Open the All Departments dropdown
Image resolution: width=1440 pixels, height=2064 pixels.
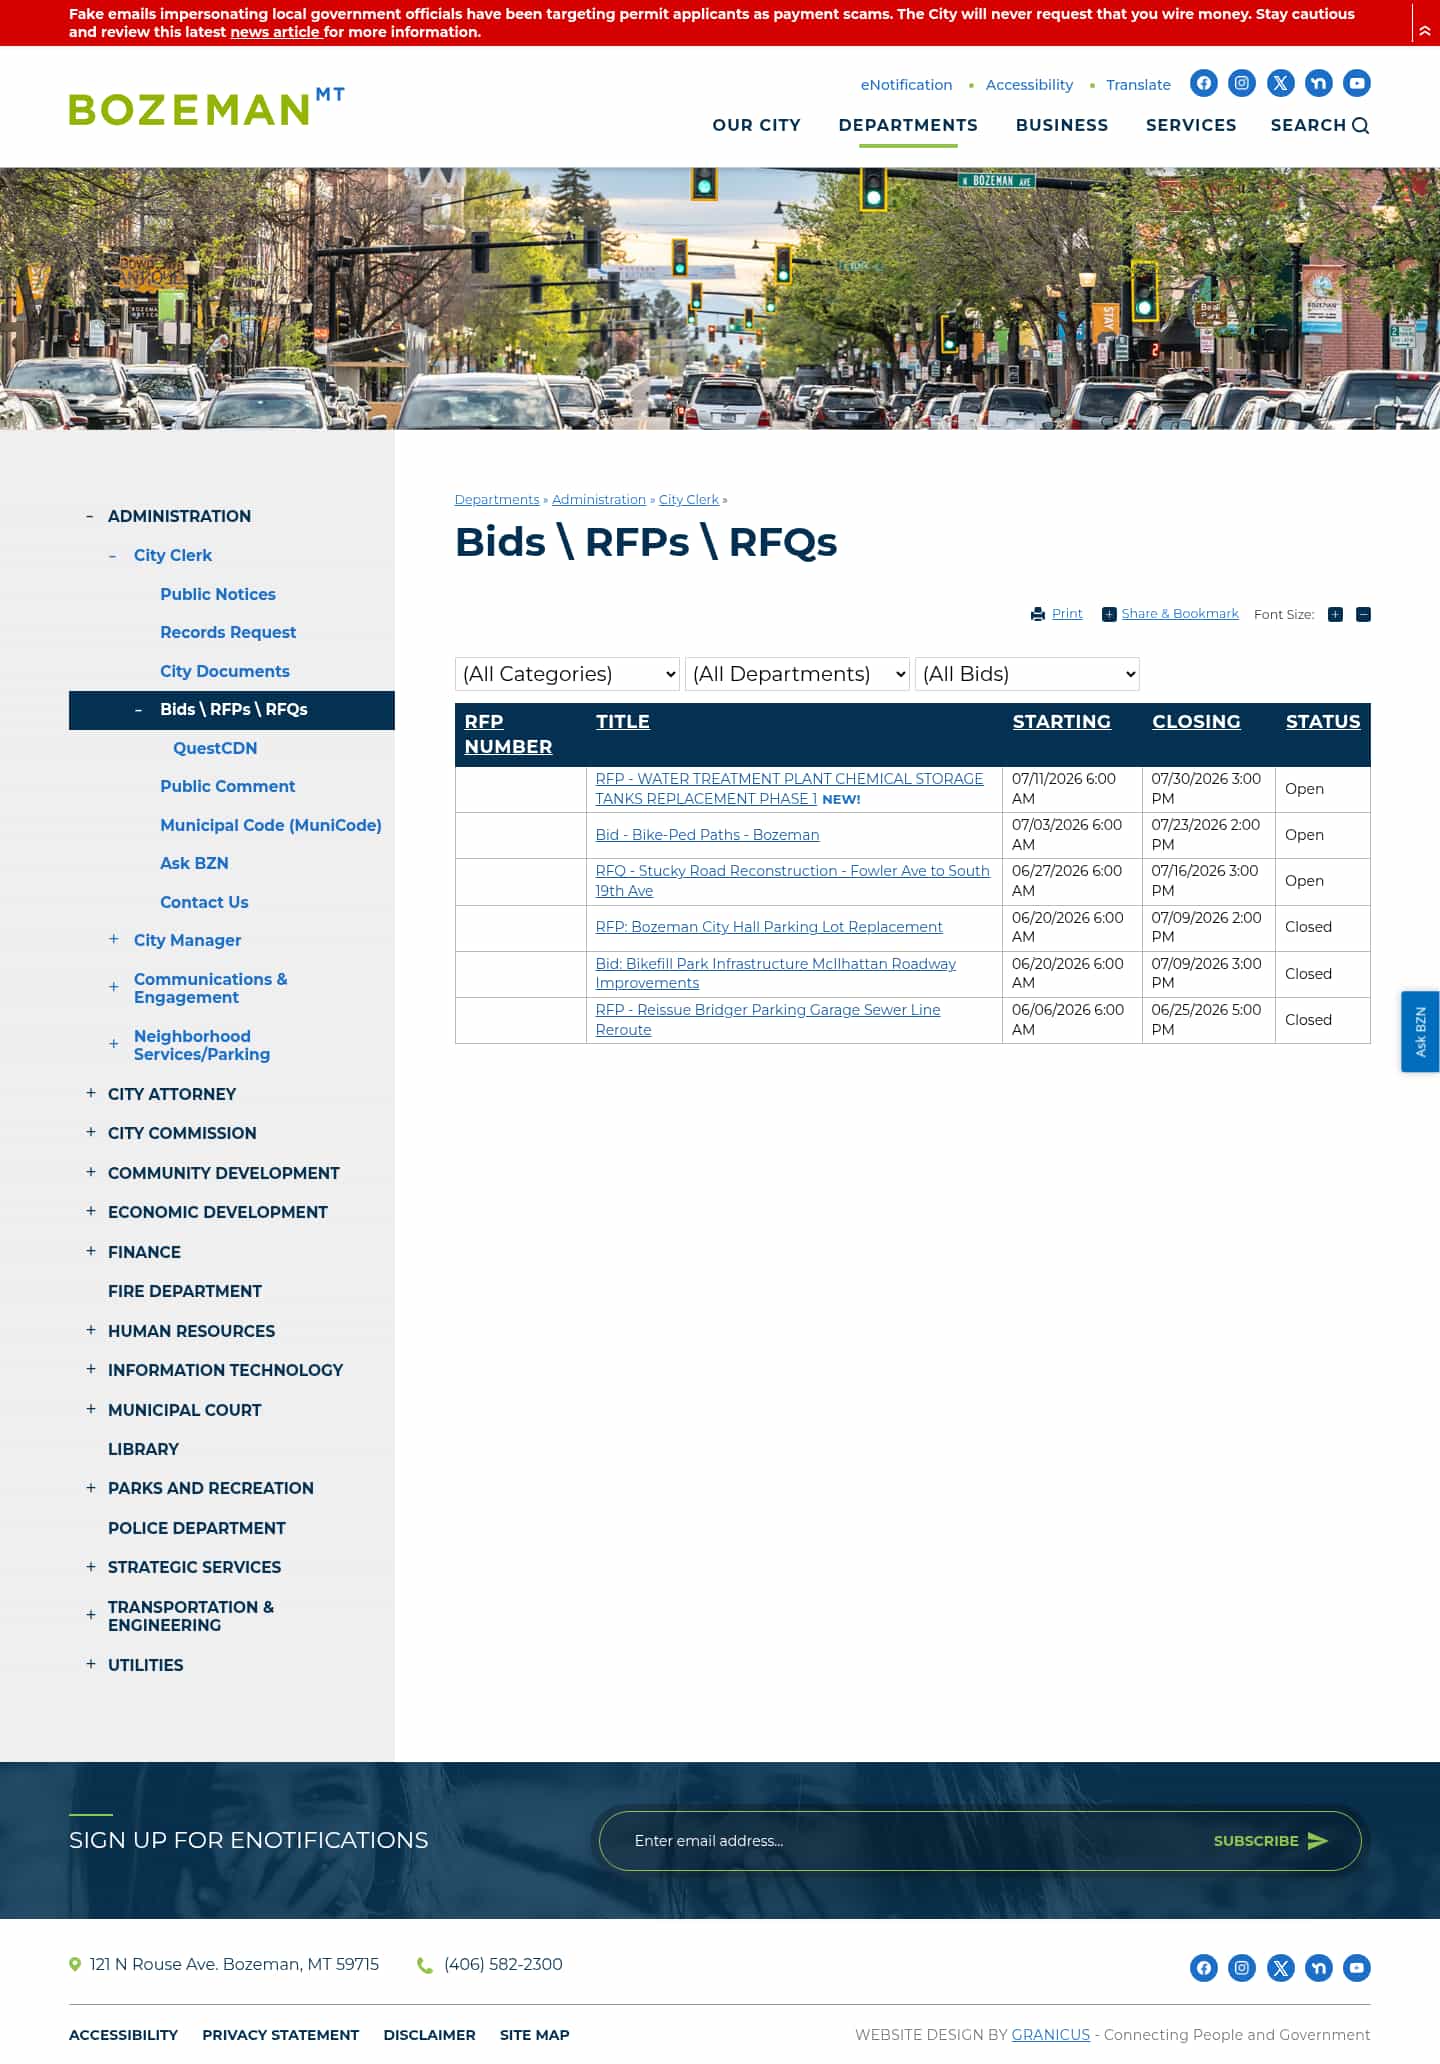click(x=797, y=674)
